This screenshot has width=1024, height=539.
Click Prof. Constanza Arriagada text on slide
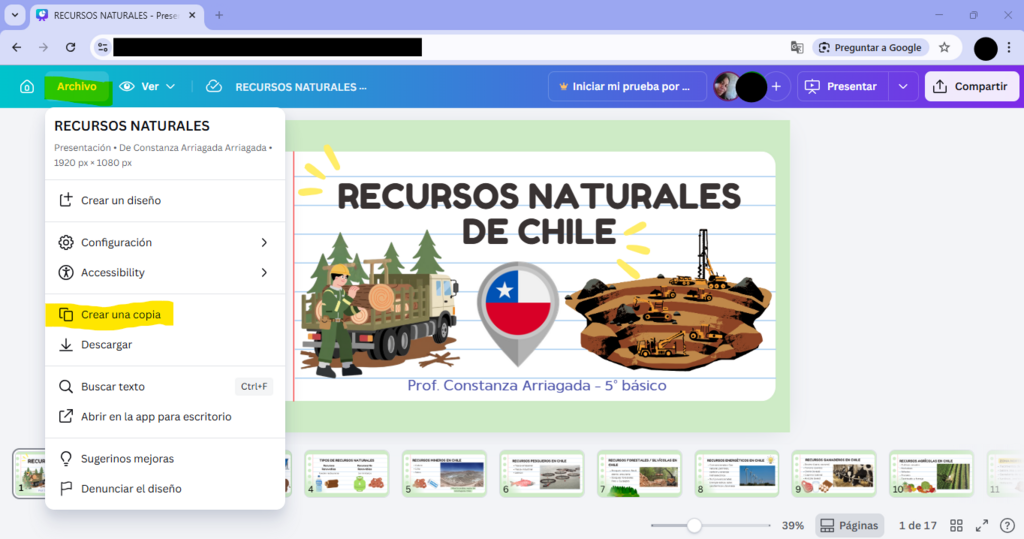click(x=537, y=385)
